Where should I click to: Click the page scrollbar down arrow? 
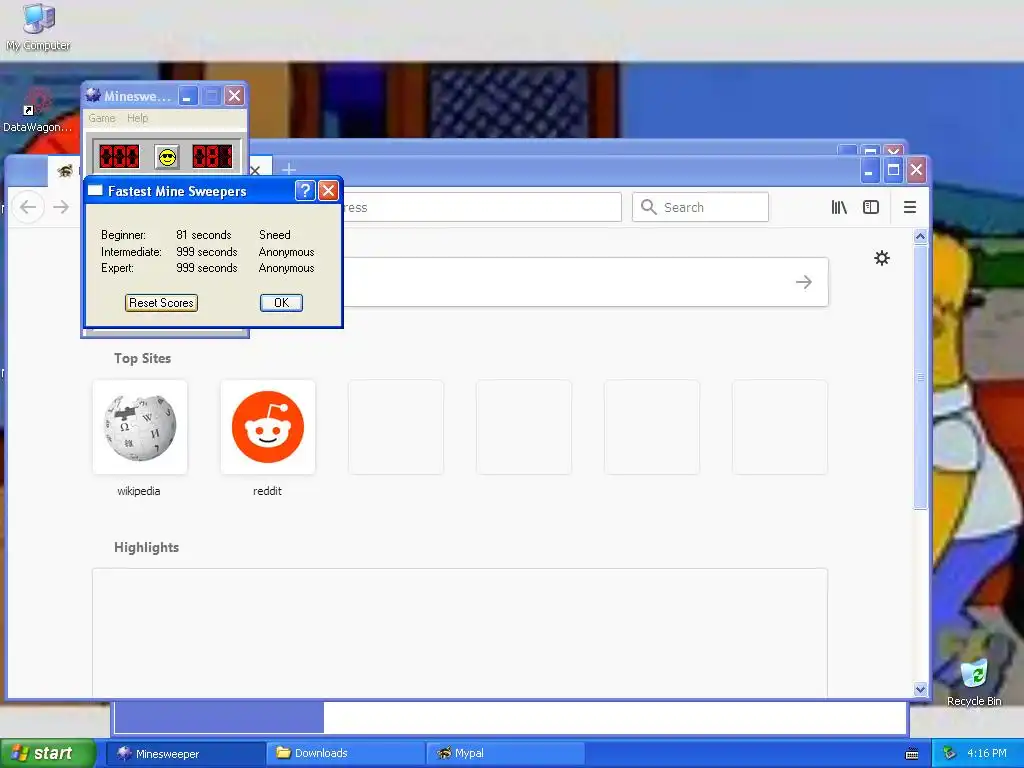(920, 689)
